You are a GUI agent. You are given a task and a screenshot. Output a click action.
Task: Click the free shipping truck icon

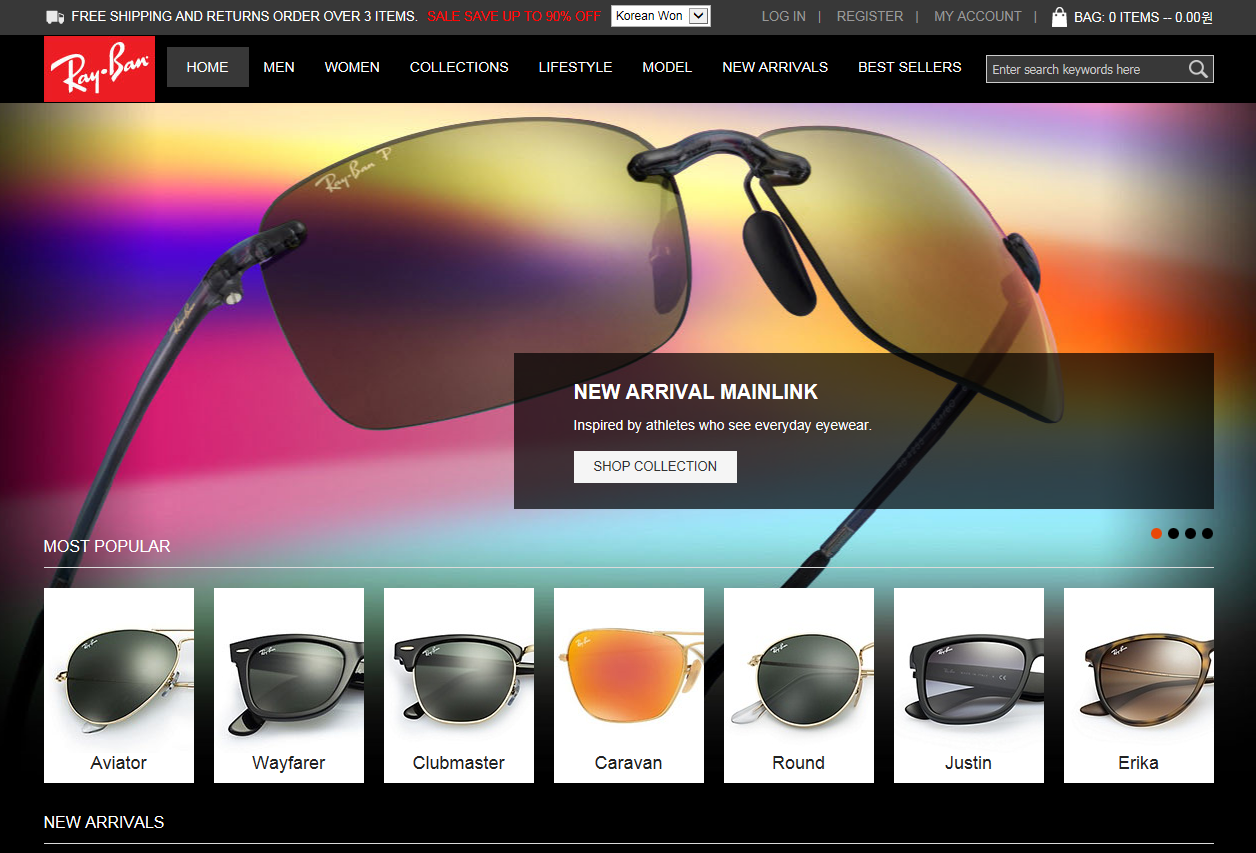(x=55, y=17)
